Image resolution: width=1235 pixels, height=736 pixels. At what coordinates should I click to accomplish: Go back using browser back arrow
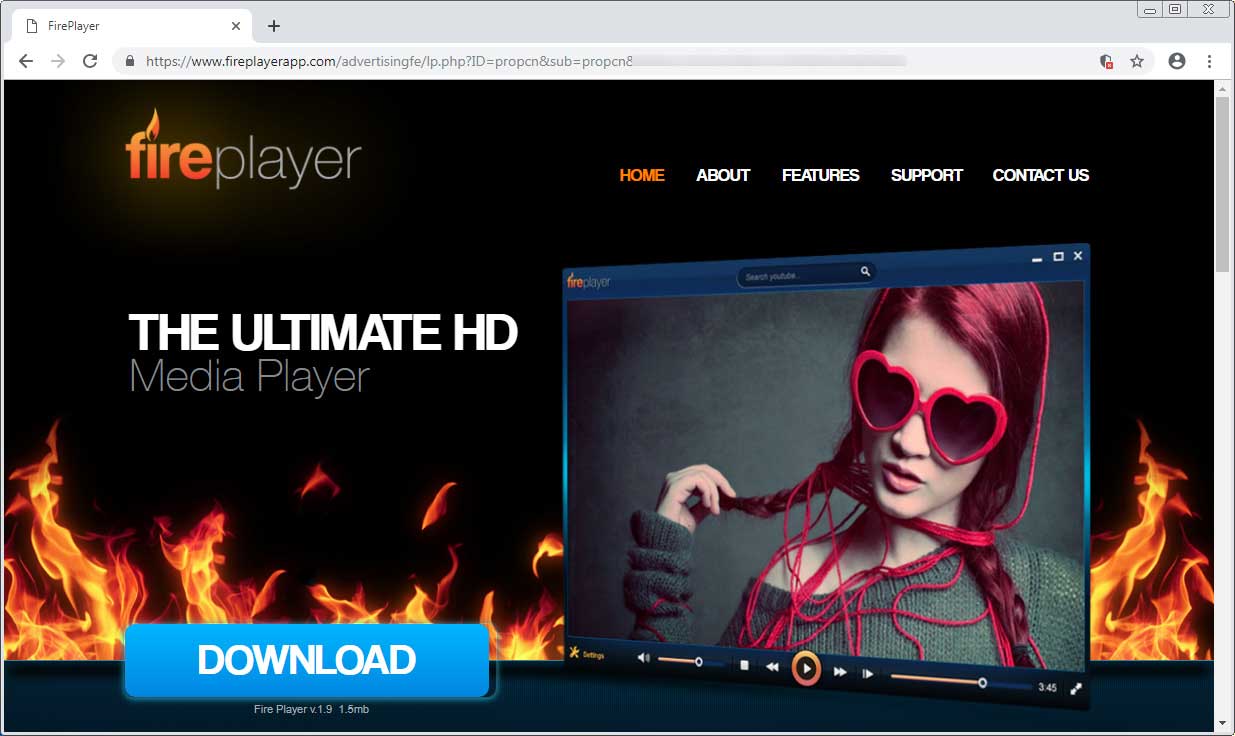26,61
